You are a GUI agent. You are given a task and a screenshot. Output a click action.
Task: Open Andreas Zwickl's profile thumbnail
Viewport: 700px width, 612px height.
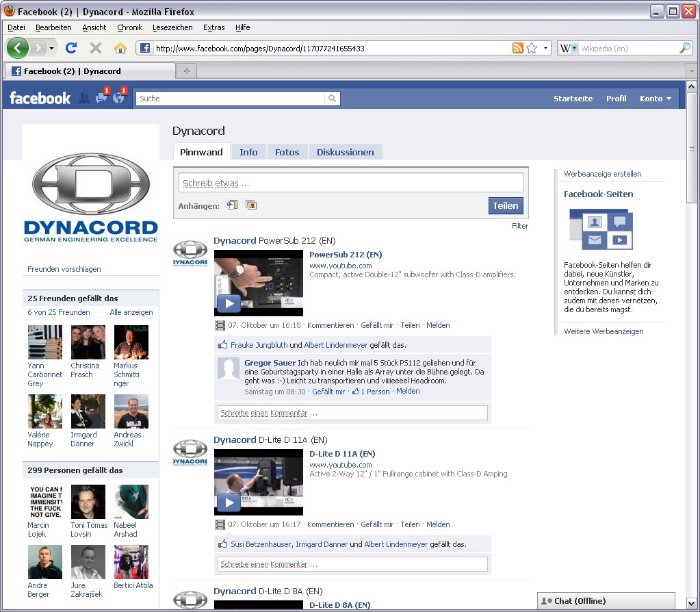[131, 411]
